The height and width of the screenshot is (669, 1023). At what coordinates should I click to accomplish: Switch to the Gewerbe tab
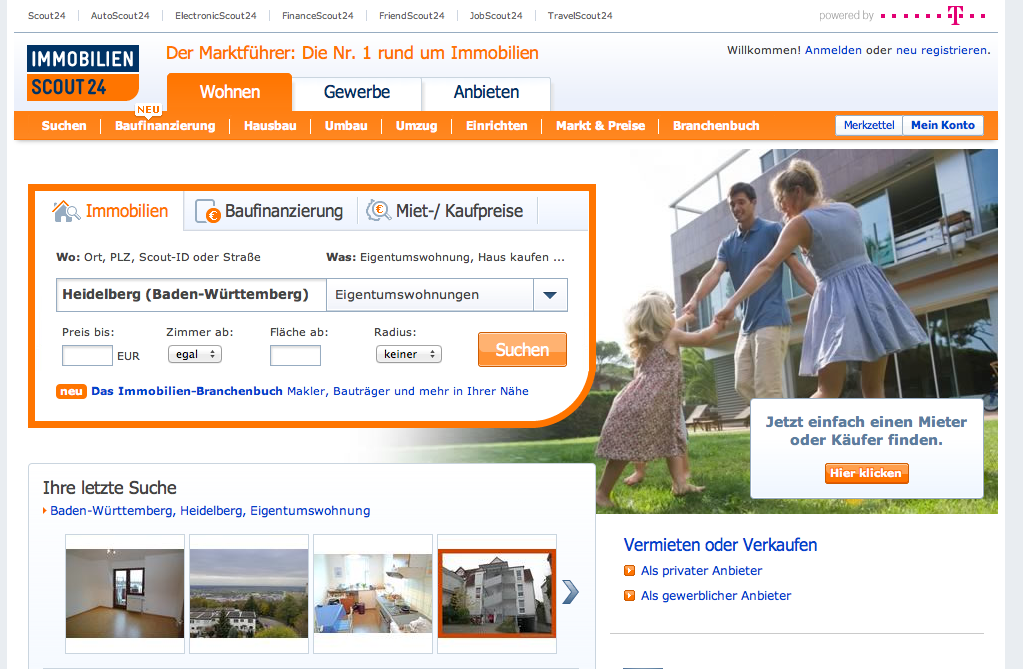[x=357, y=92]
